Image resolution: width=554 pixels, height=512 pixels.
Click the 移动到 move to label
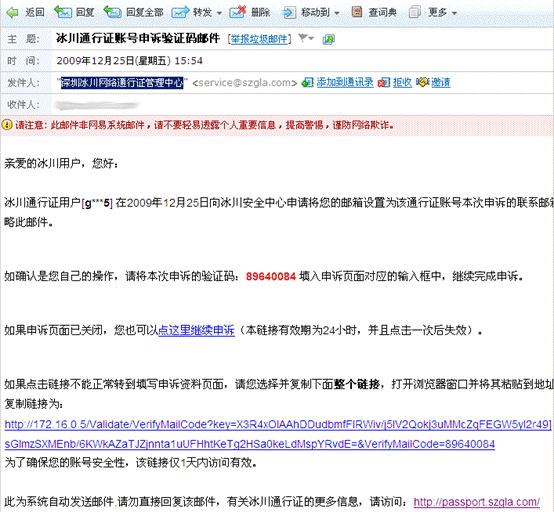pyautogui.click(x=315, y=13)
